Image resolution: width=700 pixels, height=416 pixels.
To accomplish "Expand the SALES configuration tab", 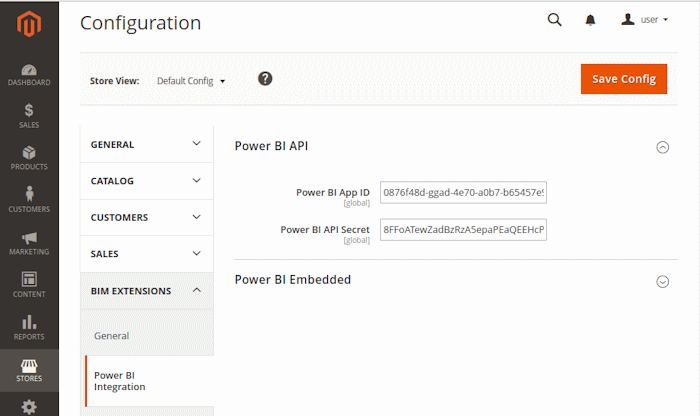I will pos(146,254).
